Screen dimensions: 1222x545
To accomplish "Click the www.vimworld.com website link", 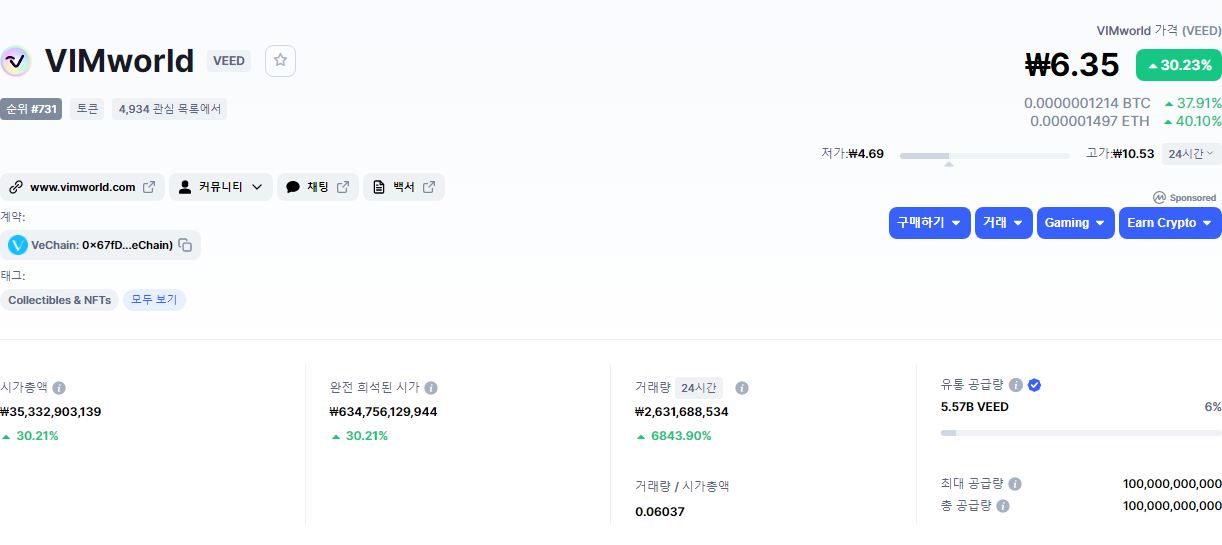I will [82, 187].
